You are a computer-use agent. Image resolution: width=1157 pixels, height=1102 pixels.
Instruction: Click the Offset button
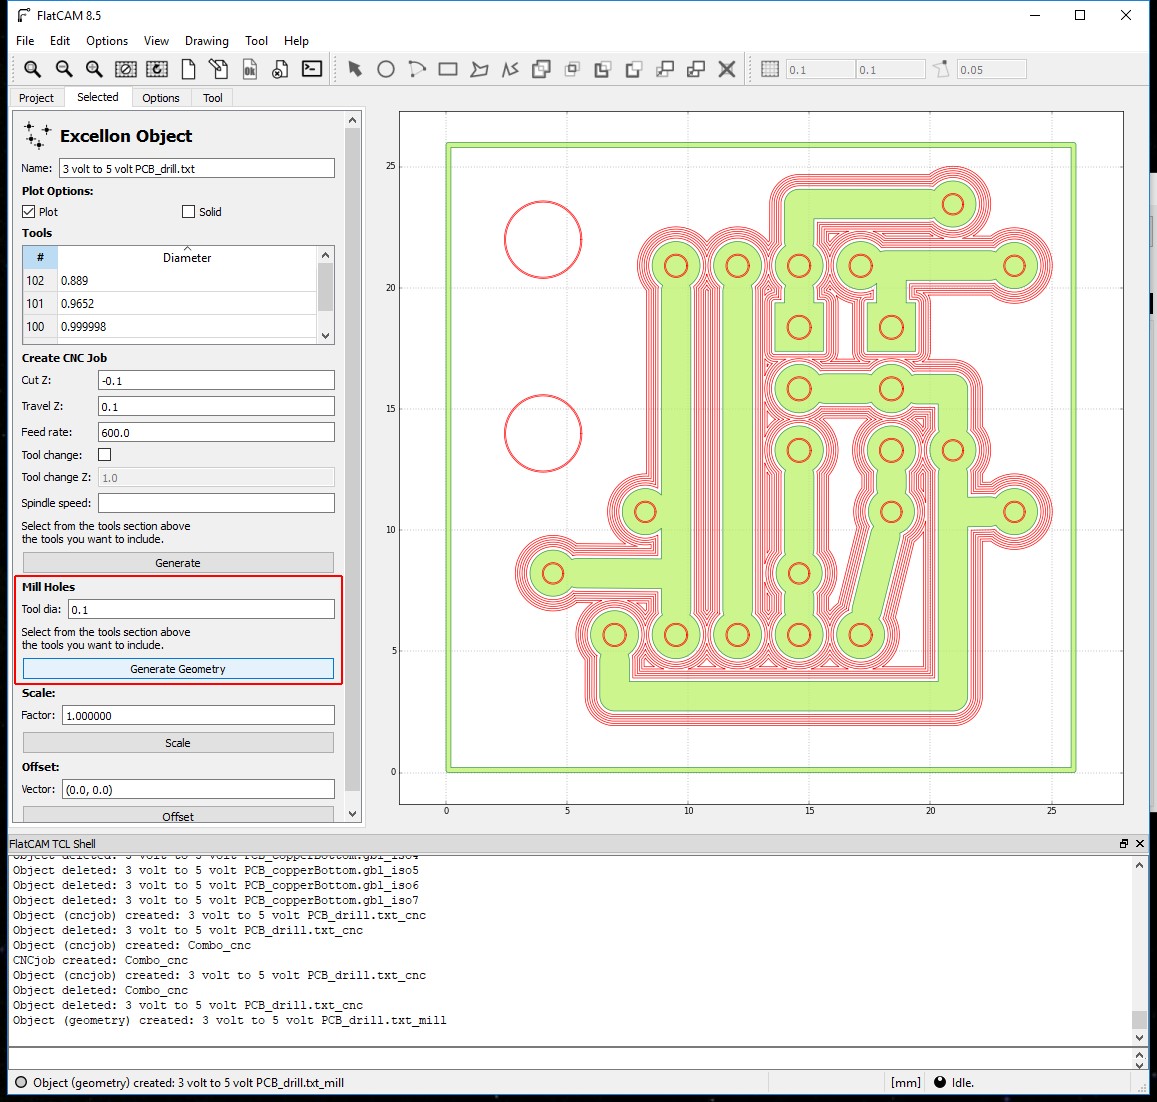(178, 816)
